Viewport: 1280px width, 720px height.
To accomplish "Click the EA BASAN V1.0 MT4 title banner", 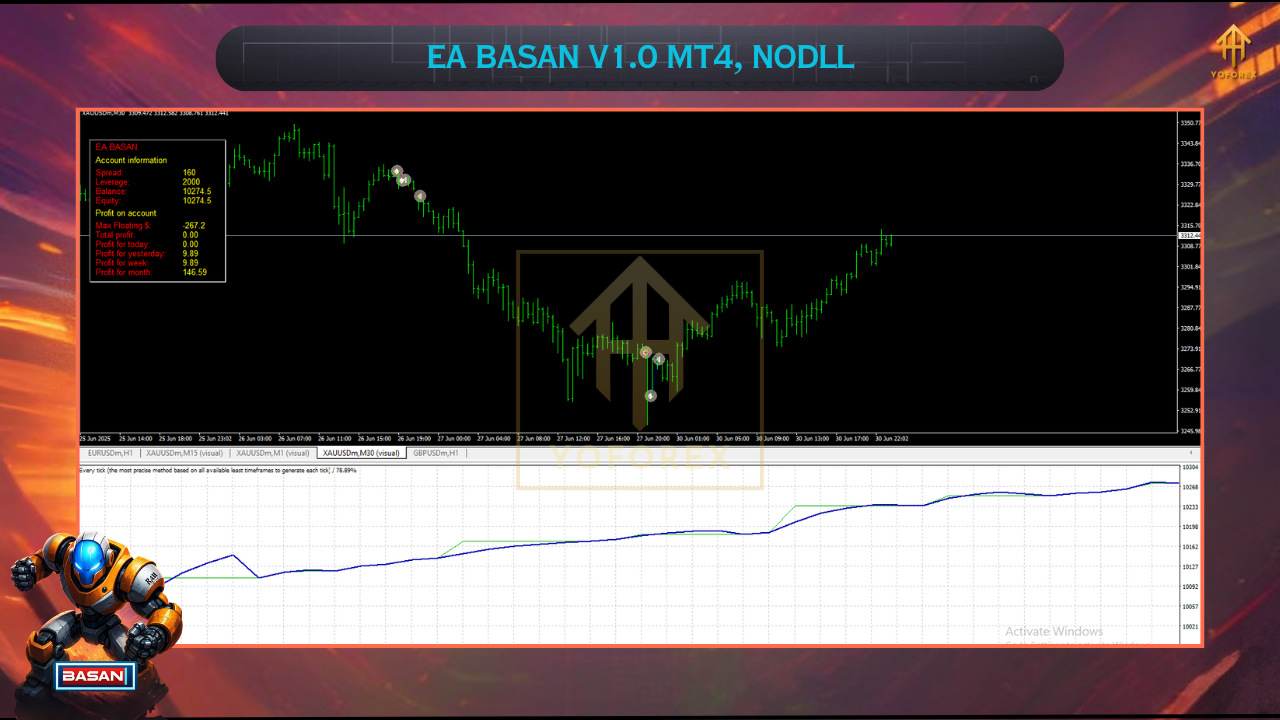I will point(639,58).
